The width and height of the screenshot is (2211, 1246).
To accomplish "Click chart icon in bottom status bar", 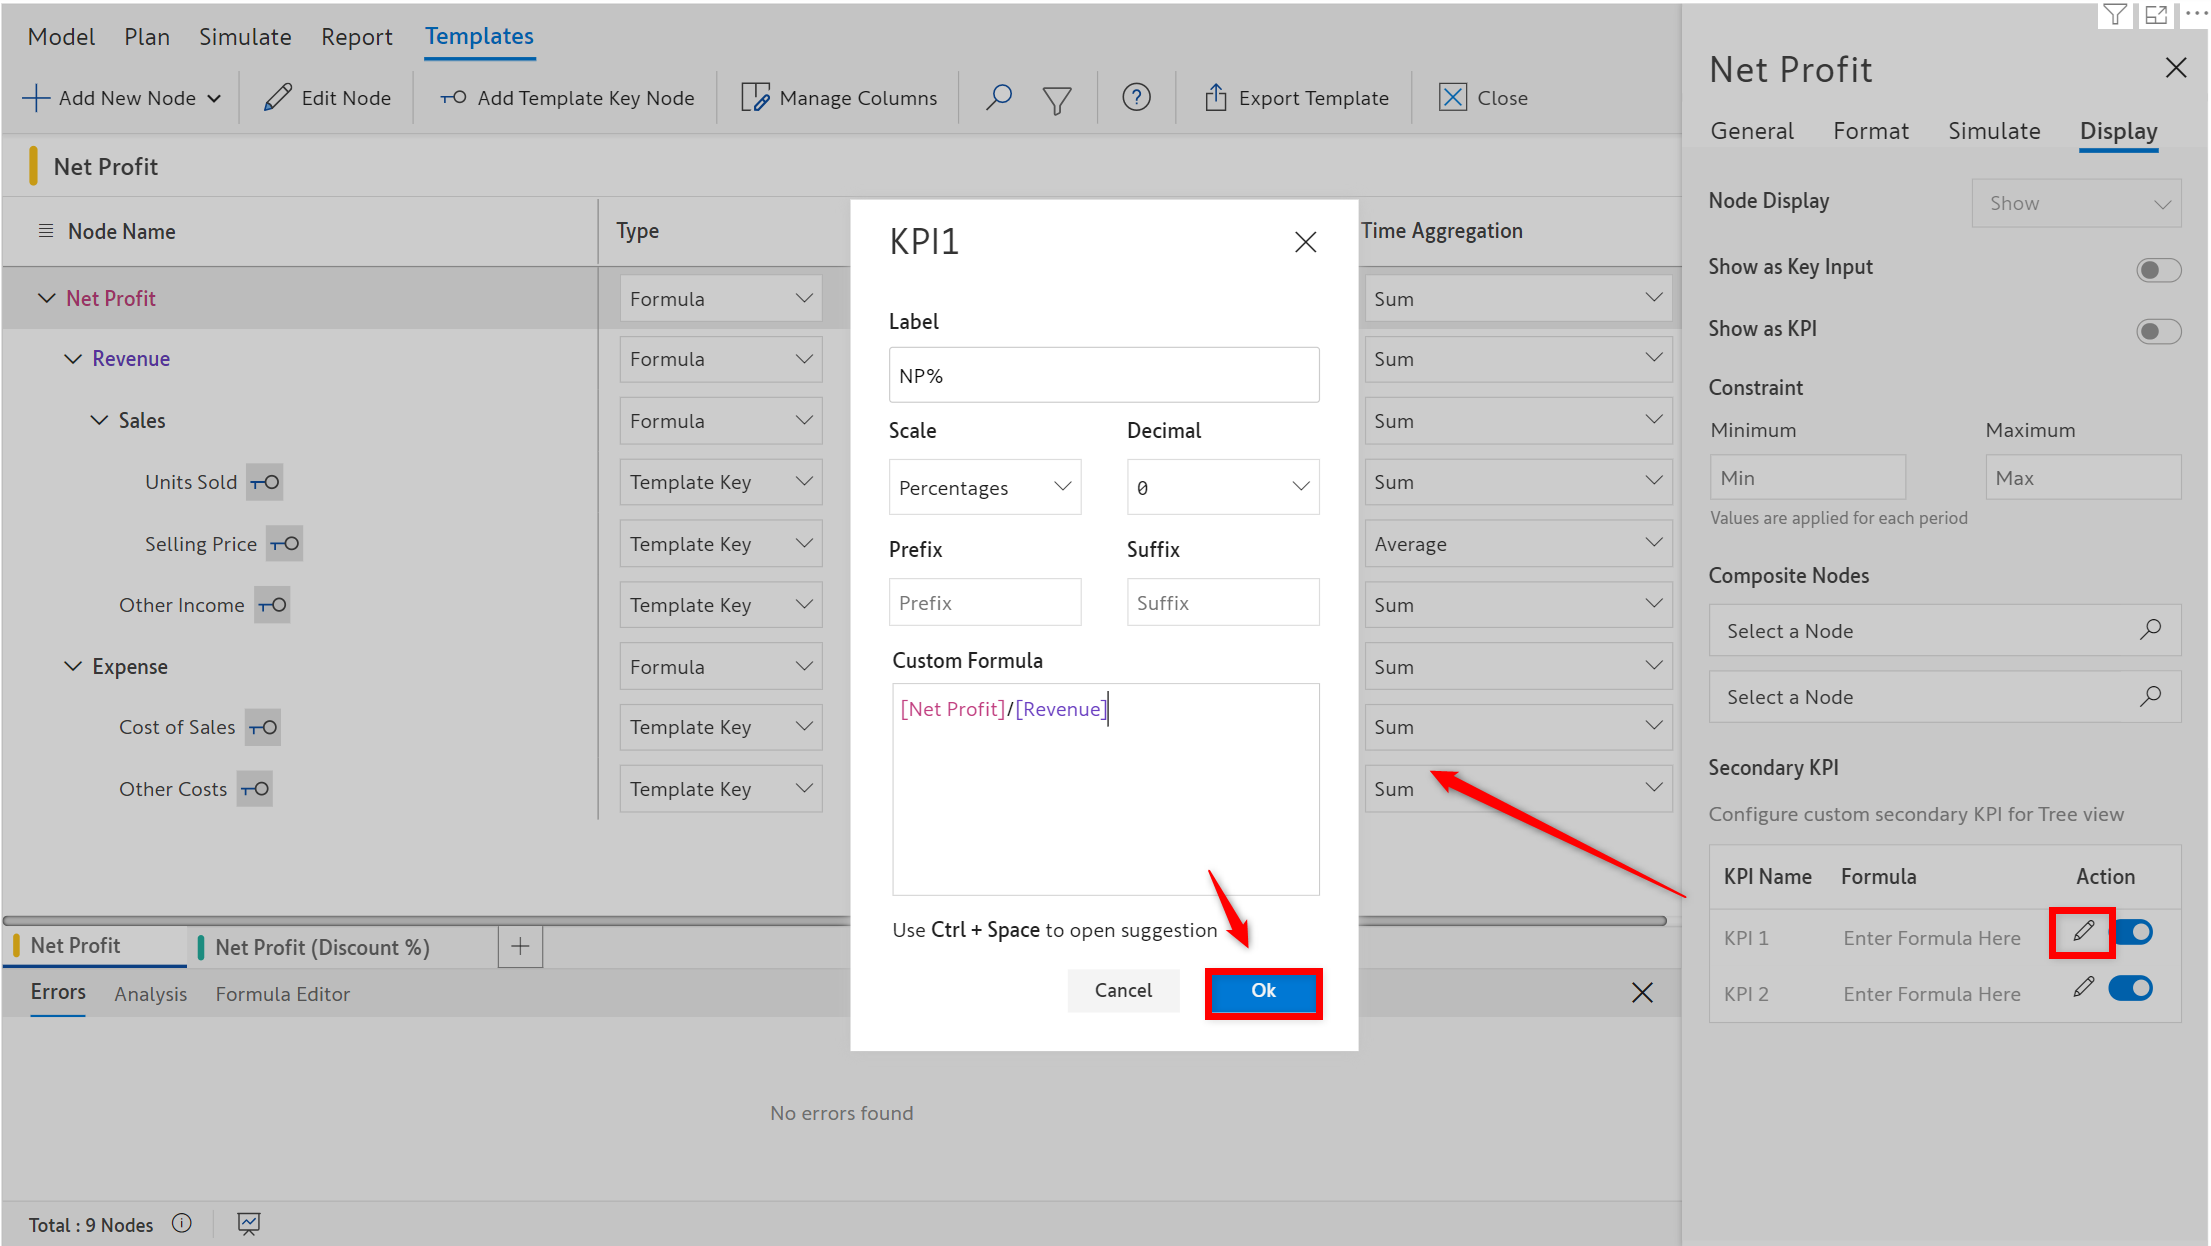I will (x=249, y=1223).
